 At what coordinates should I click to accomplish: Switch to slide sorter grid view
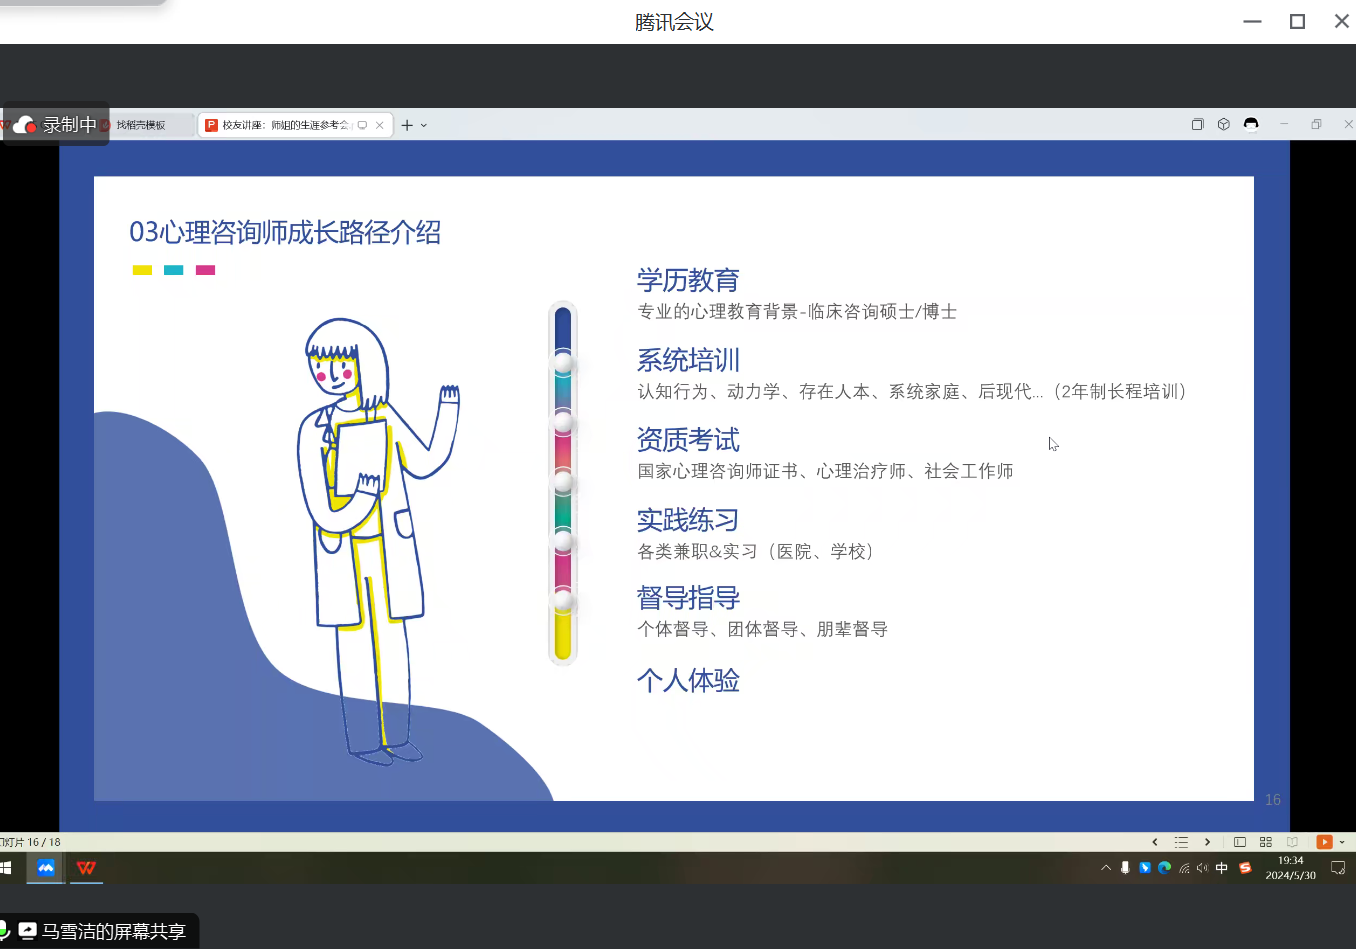tap(1266, 842)
